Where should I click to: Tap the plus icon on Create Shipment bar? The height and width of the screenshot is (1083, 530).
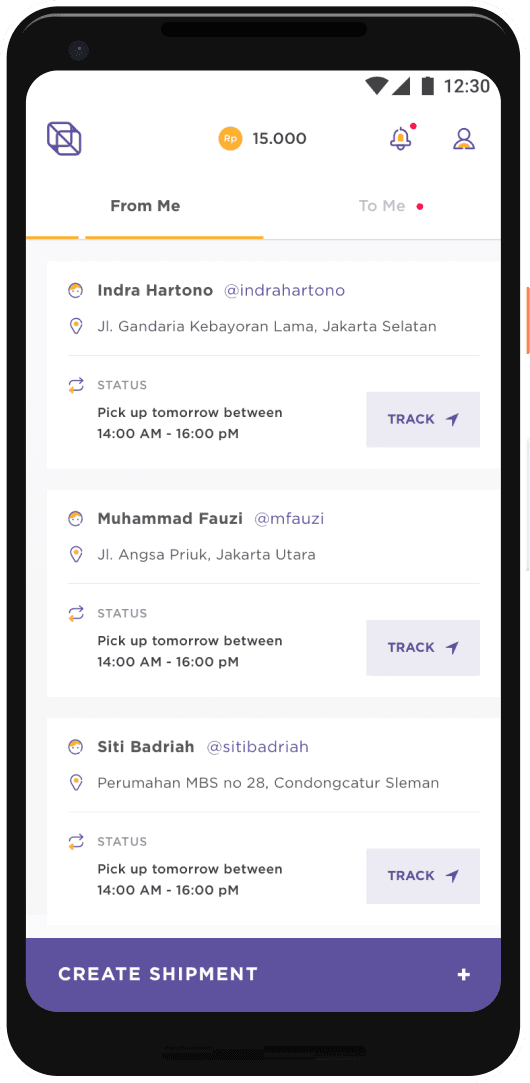pos(464,975)
